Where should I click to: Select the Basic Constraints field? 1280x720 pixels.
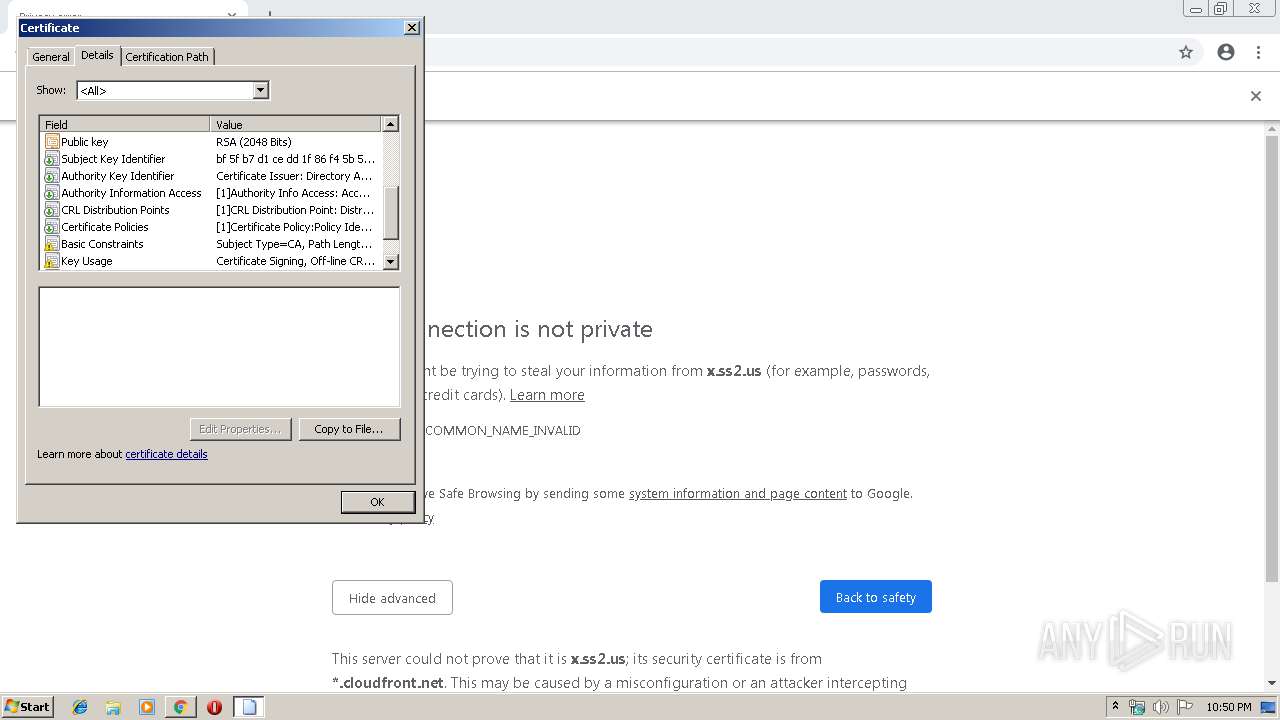pyautogui.click(x=211, y=244)
